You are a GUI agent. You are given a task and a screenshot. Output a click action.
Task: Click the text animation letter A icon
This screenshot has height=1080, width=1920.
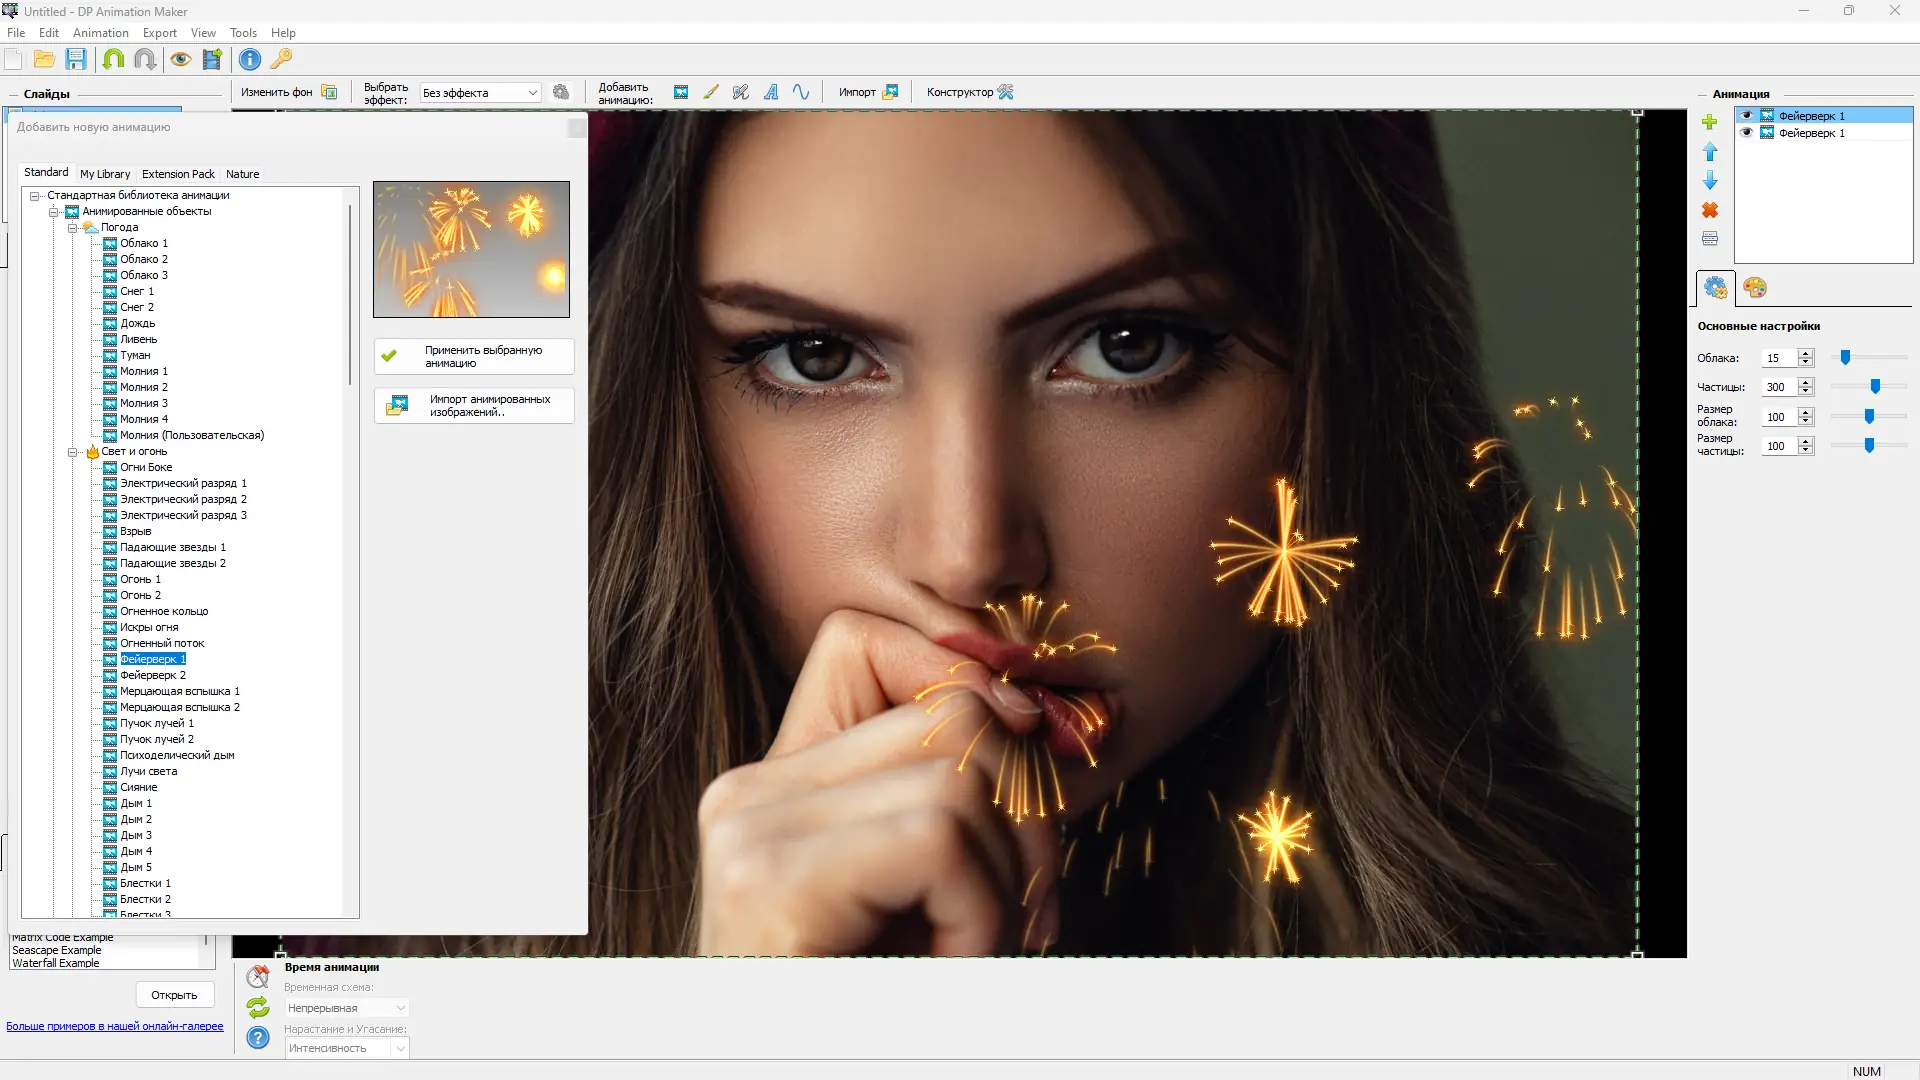[x=771, y=92]
